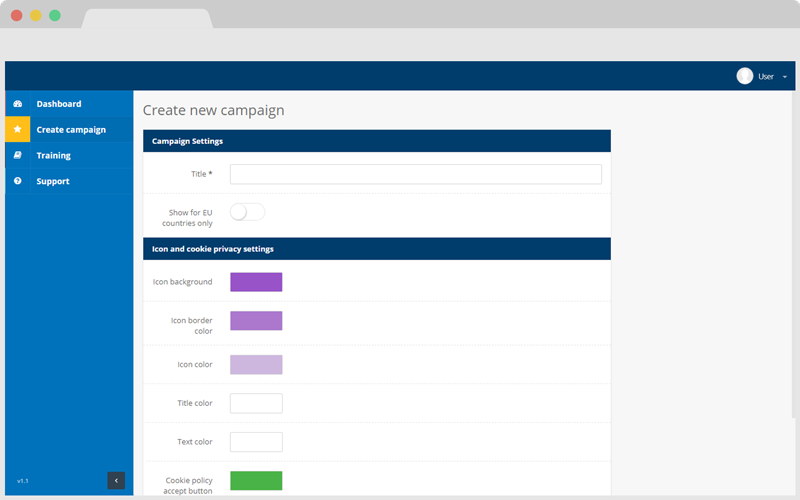Open the Title color white swatch

coord(256,403)
